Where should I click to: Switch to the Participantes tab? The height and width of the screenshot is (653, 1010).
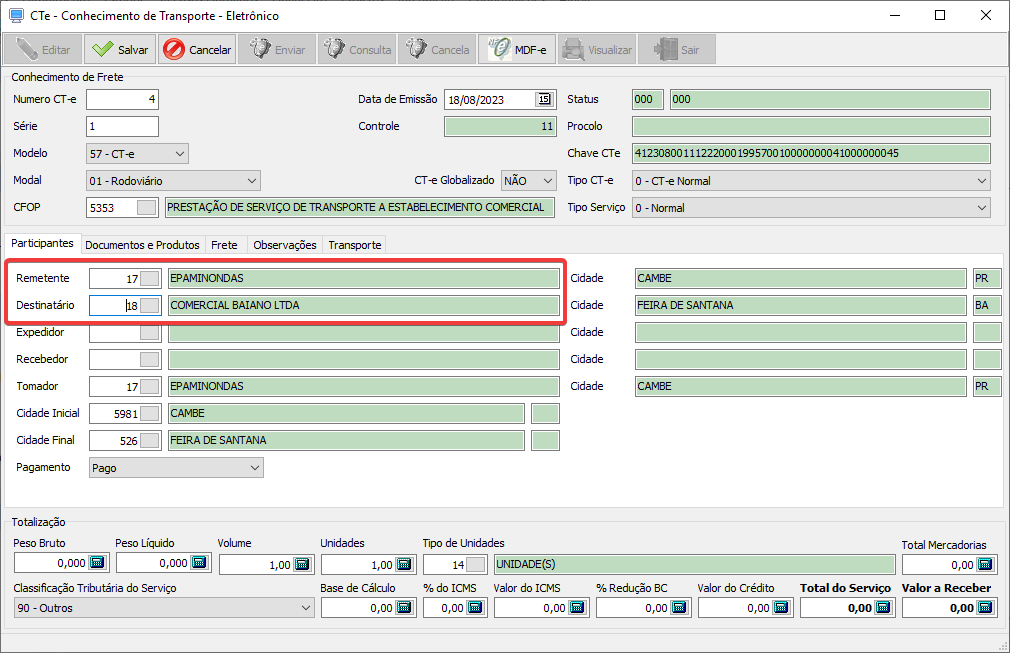(x=43, y=243)
